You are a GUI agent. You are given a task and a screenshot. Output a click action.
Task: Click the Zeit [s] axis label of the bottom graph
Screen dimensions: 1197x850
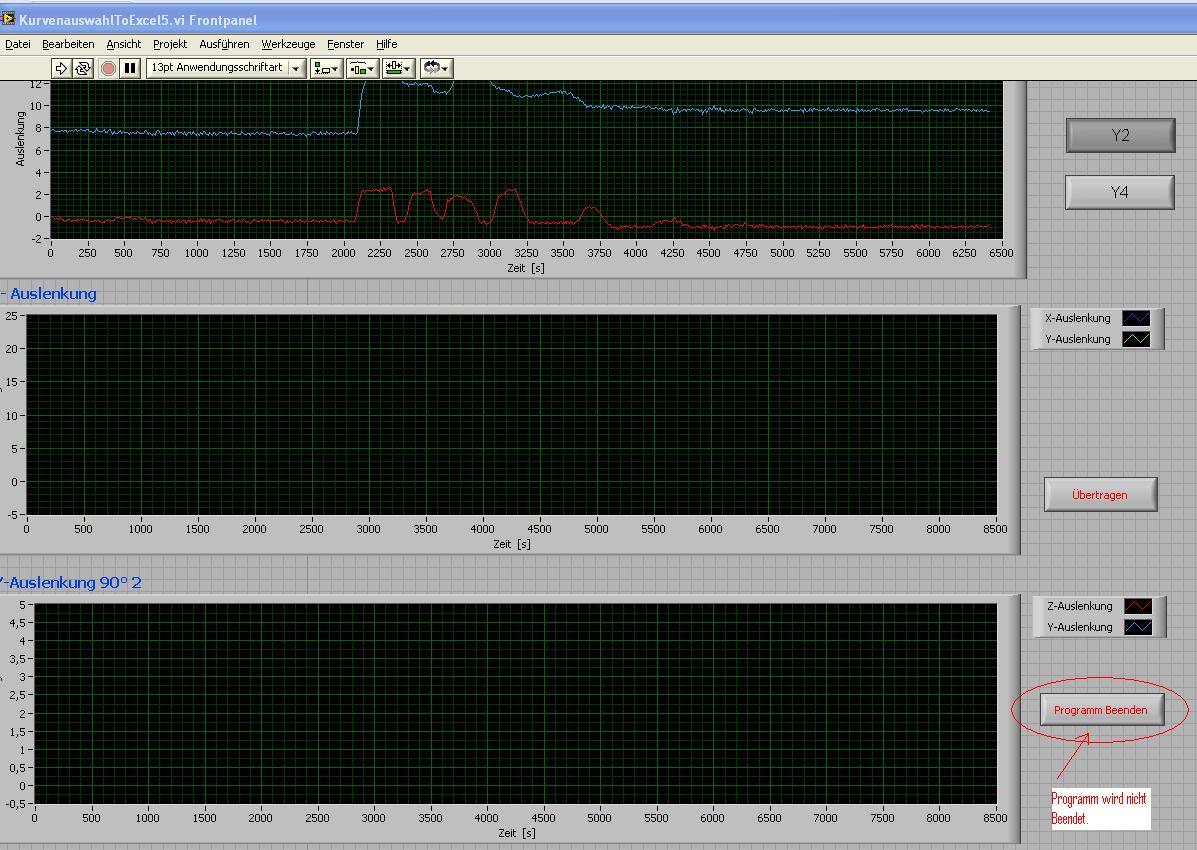click(x=517, y=833)
